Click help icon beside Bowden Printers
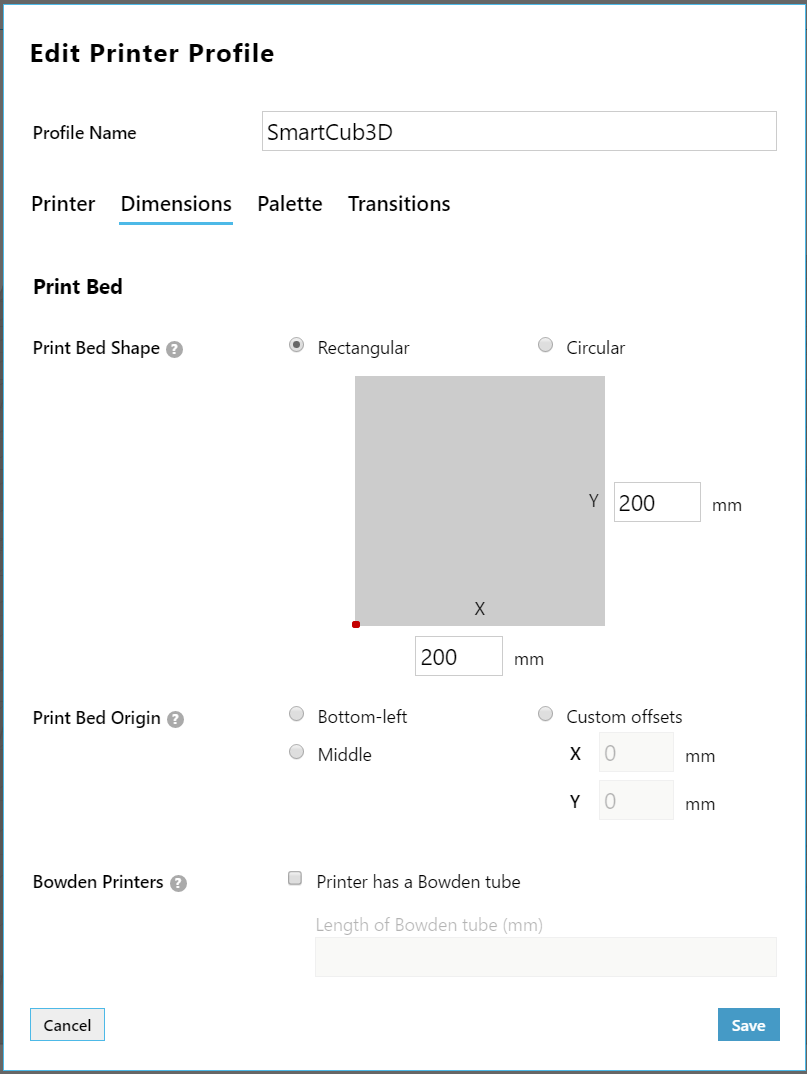Image resolution: width=807 pixels, height=1074 pixels. 178,883
